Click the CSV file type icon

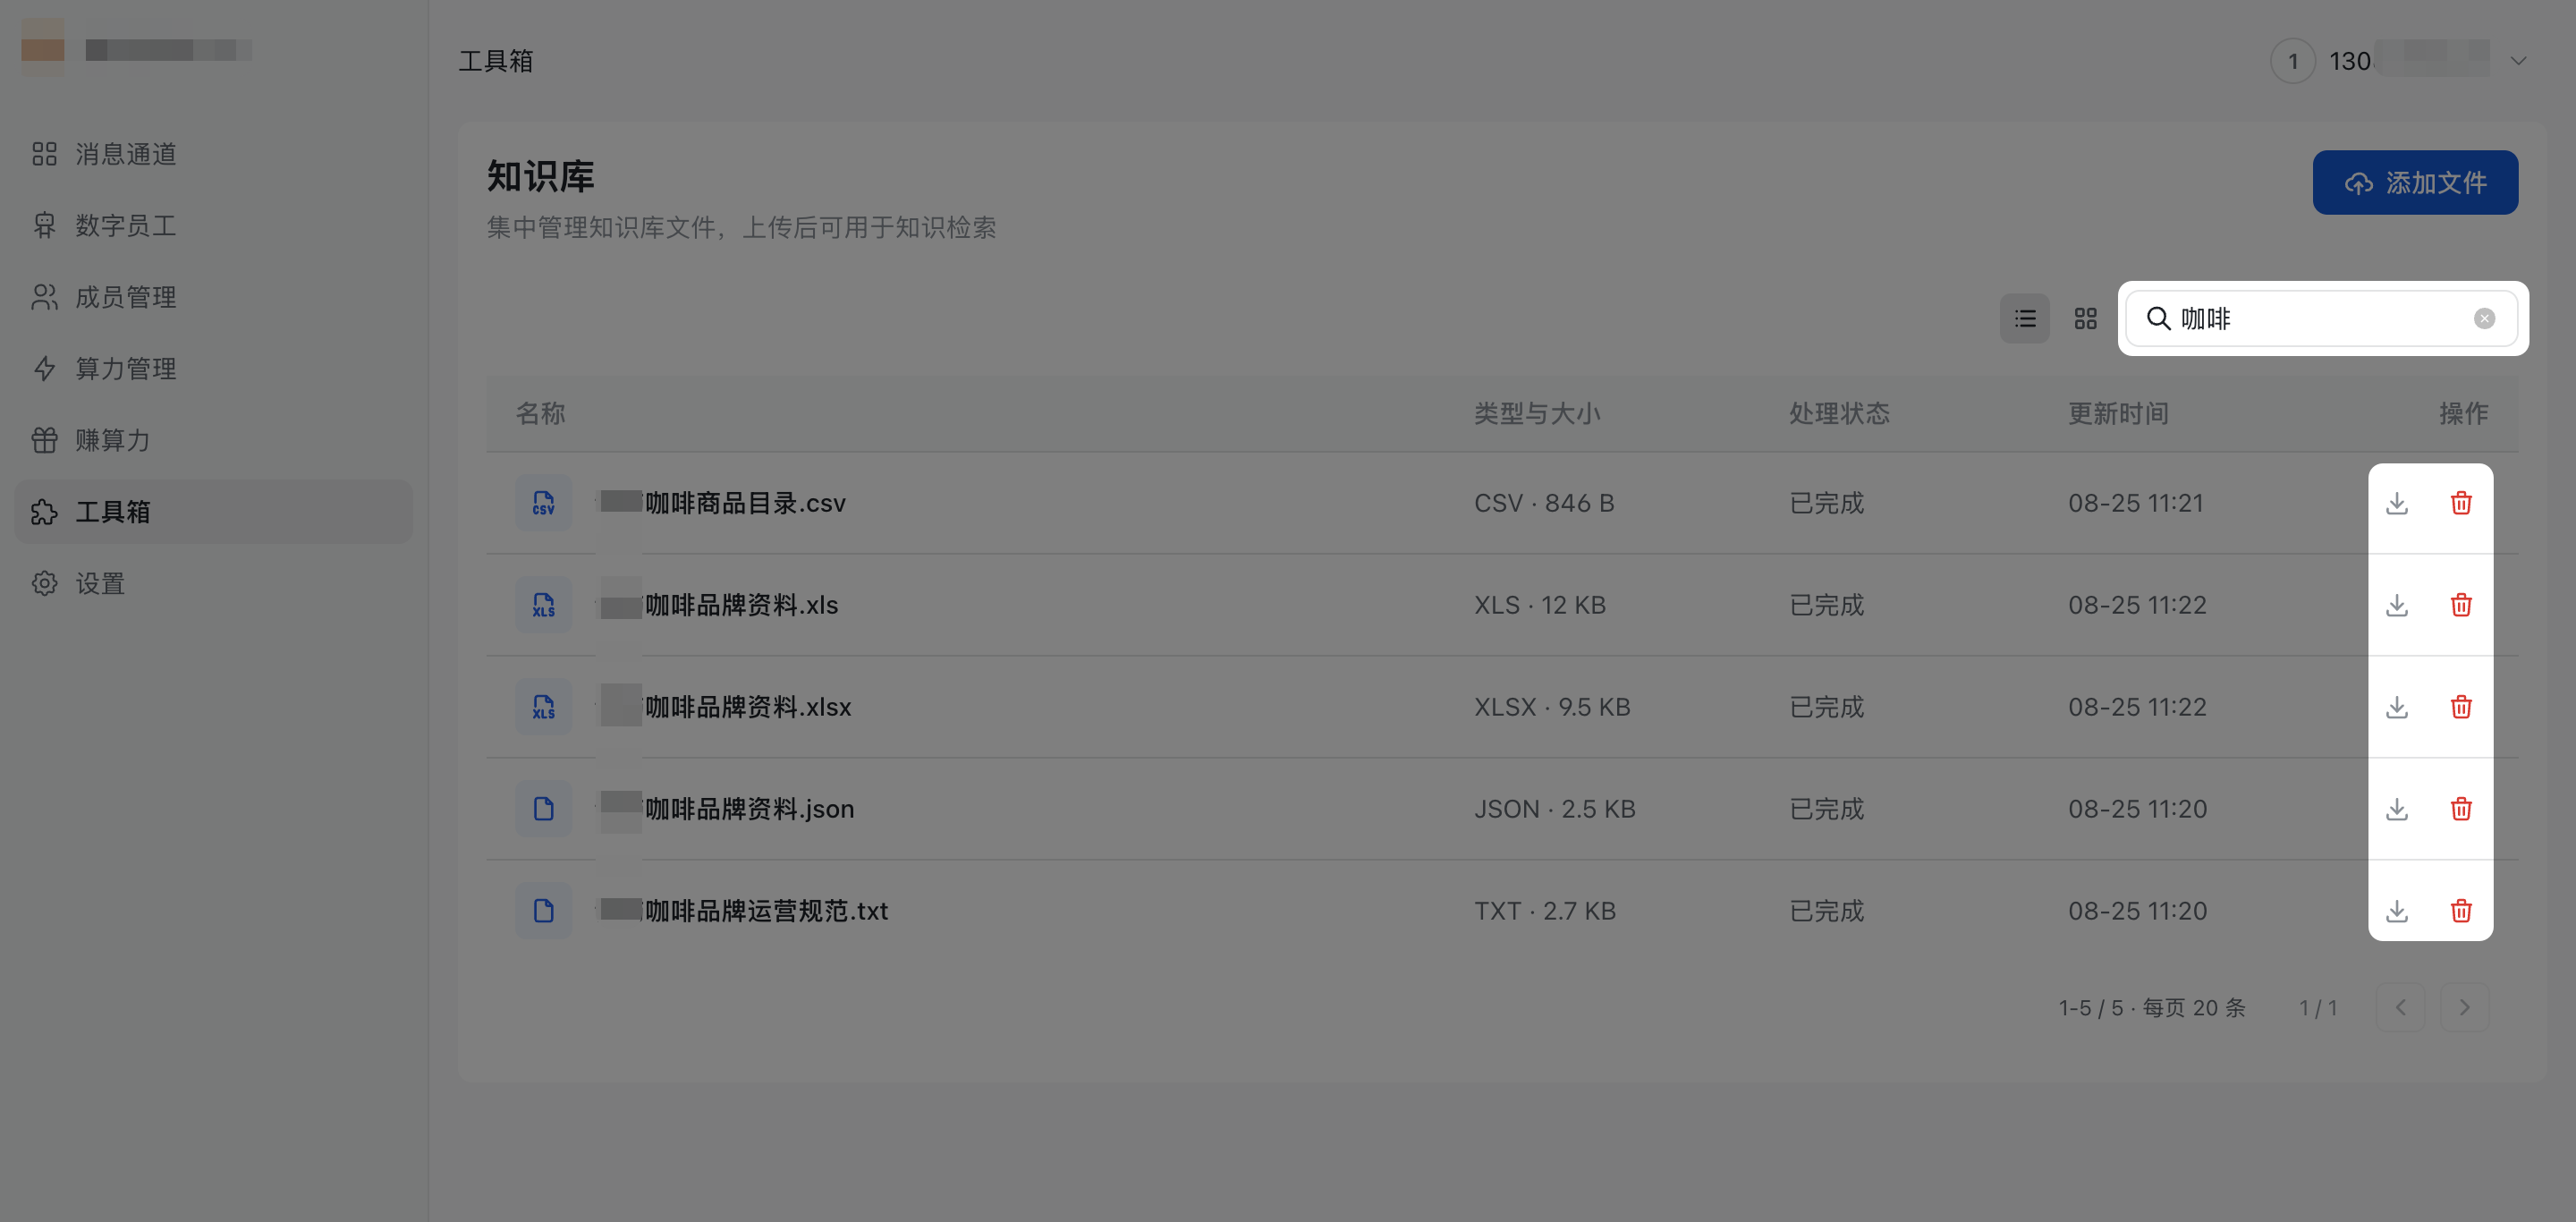pos(544,503)
